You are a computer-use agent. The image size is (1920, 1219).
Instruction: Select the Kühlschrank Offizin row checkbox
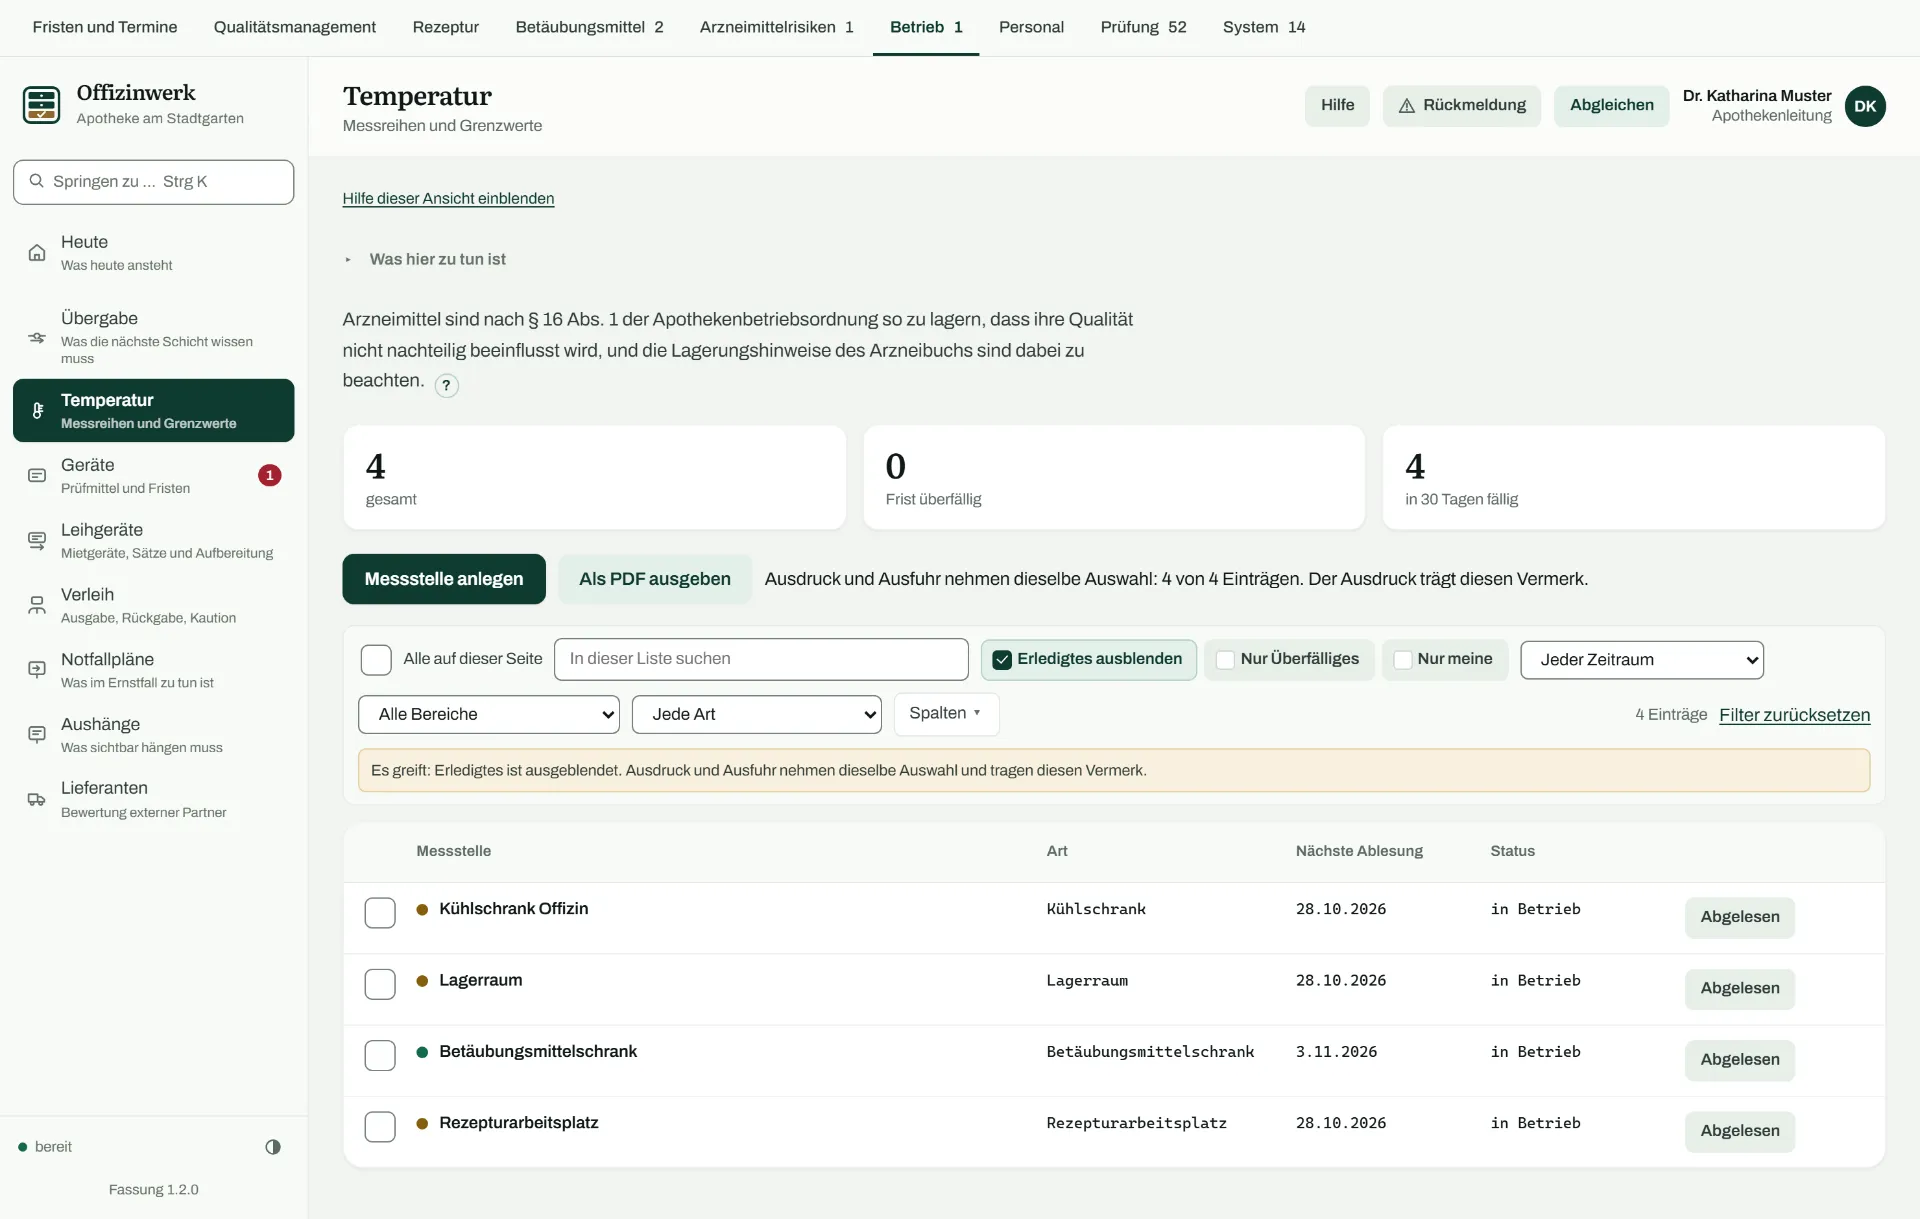(380, 912)
